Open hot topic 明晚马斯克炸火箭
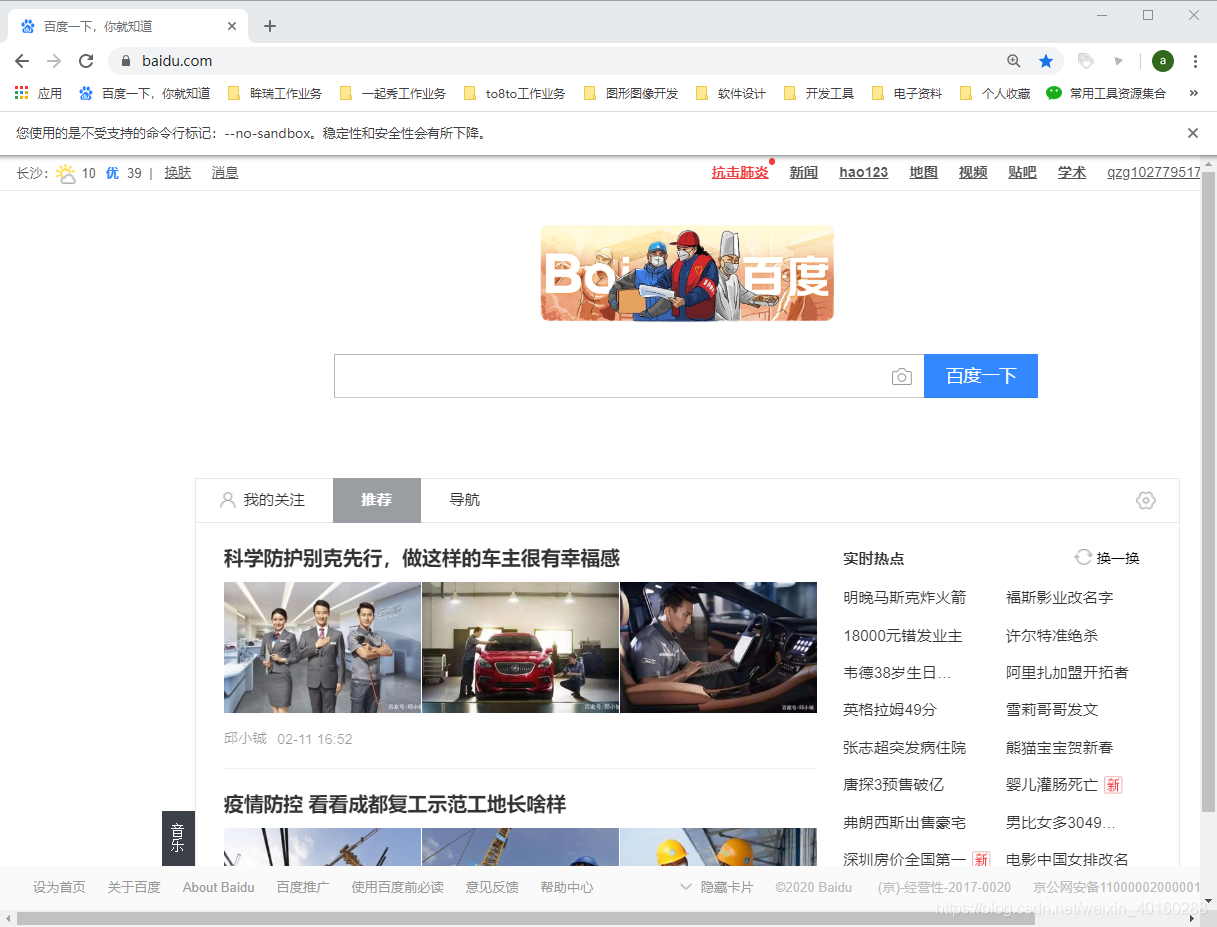 click(905, 597)
